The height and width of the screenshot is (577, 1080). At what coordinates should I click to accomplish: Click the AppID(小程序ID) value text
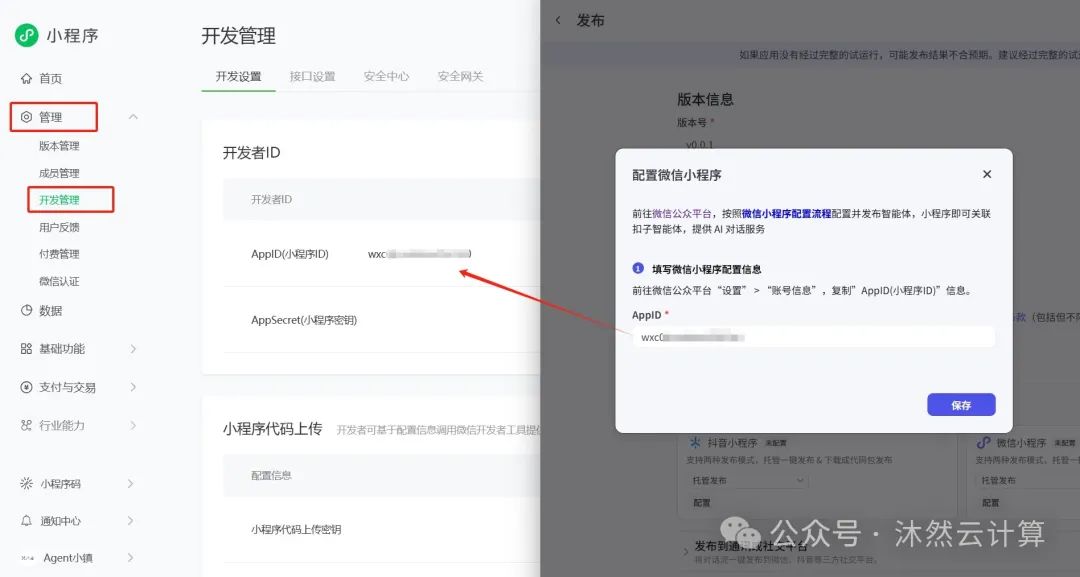coord(419,254)
